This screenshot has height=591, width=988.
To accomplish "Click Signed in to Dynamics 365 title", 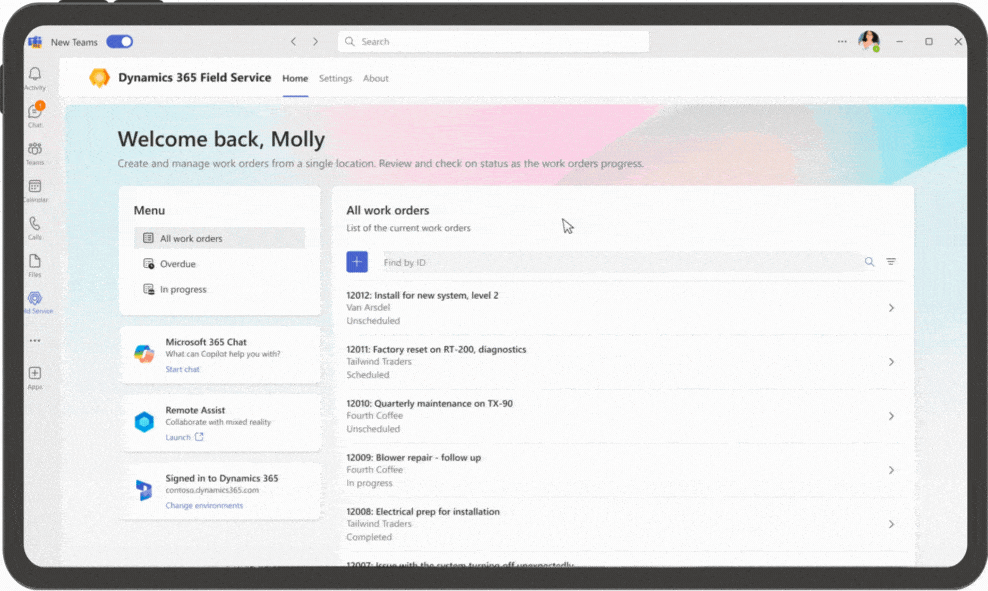I will pyautogui.click(x=222, y=478).
